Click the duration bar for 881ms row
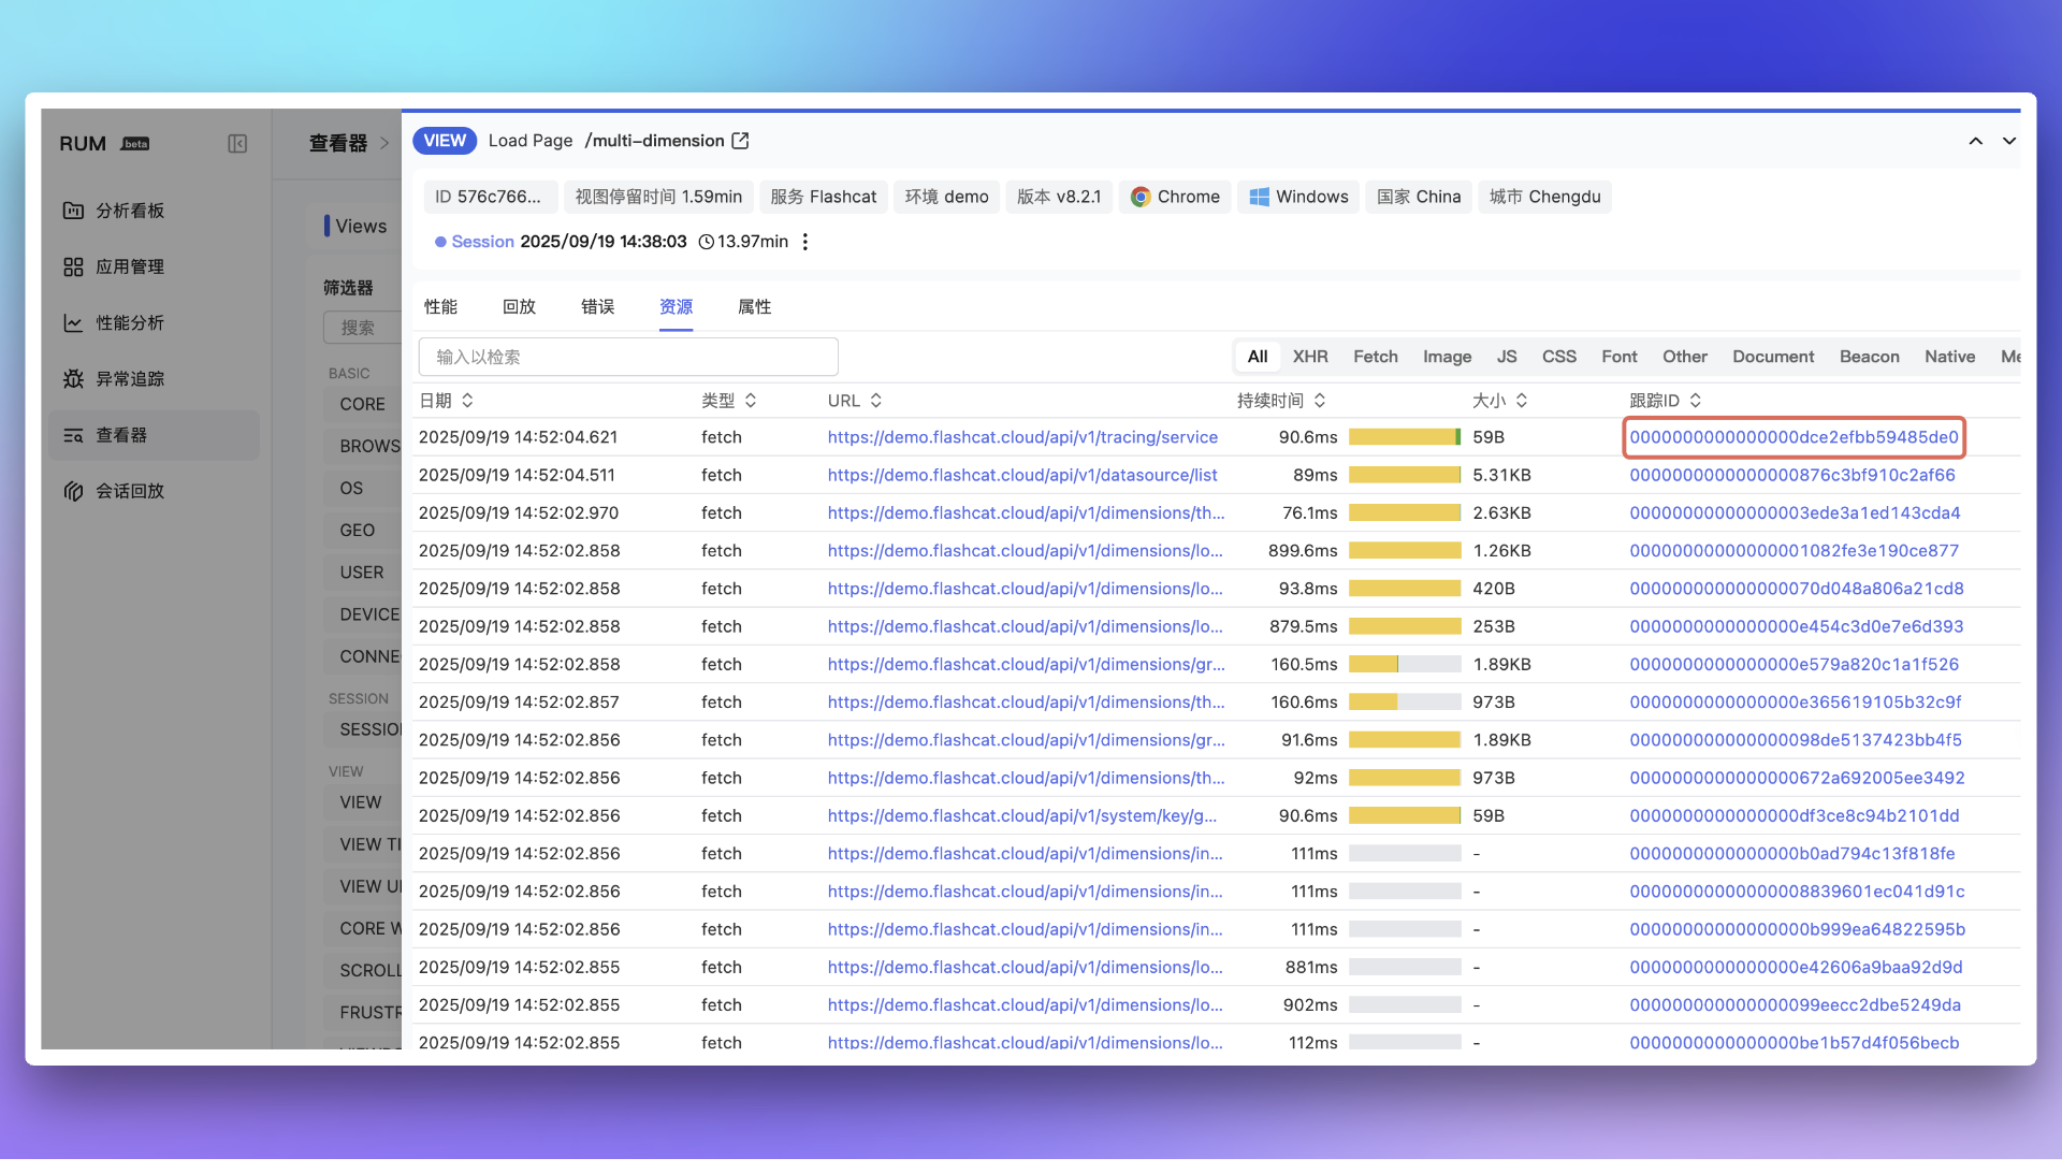Viewport: 2062px width, 1160px height. 1404,968
